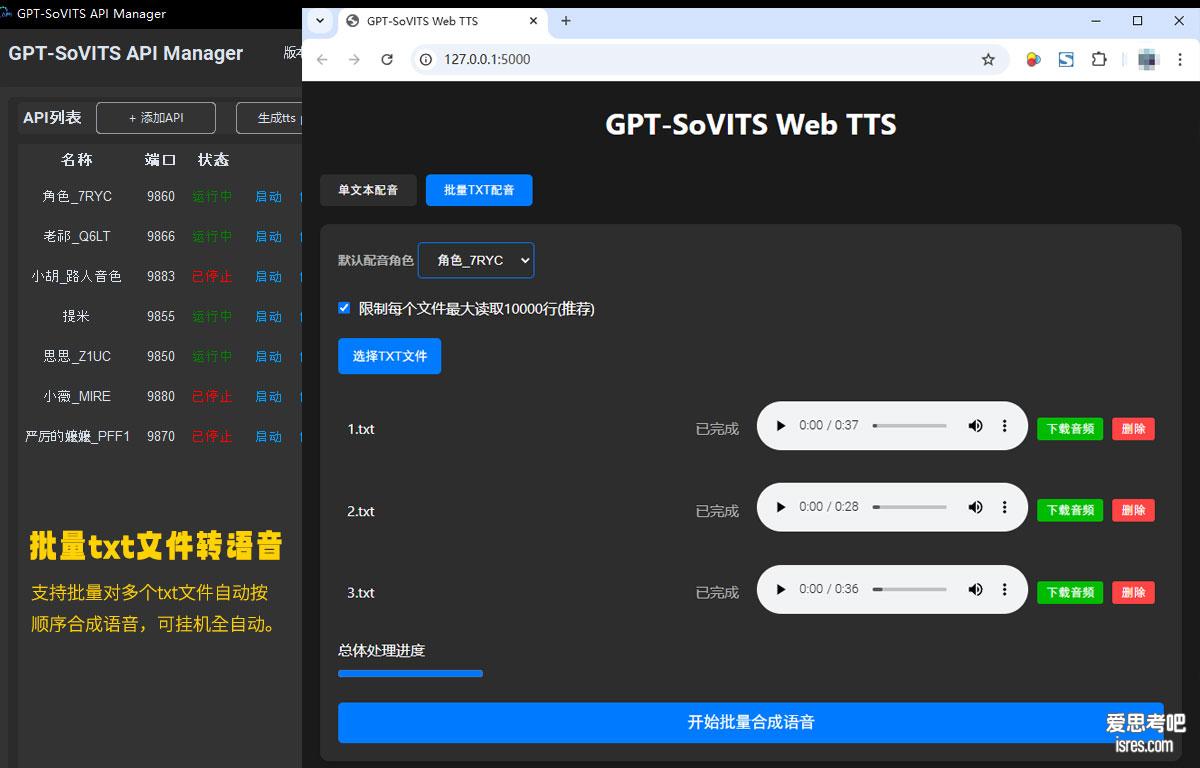
Task: Download audio for 1.txt
Action: click(1070, 428)
